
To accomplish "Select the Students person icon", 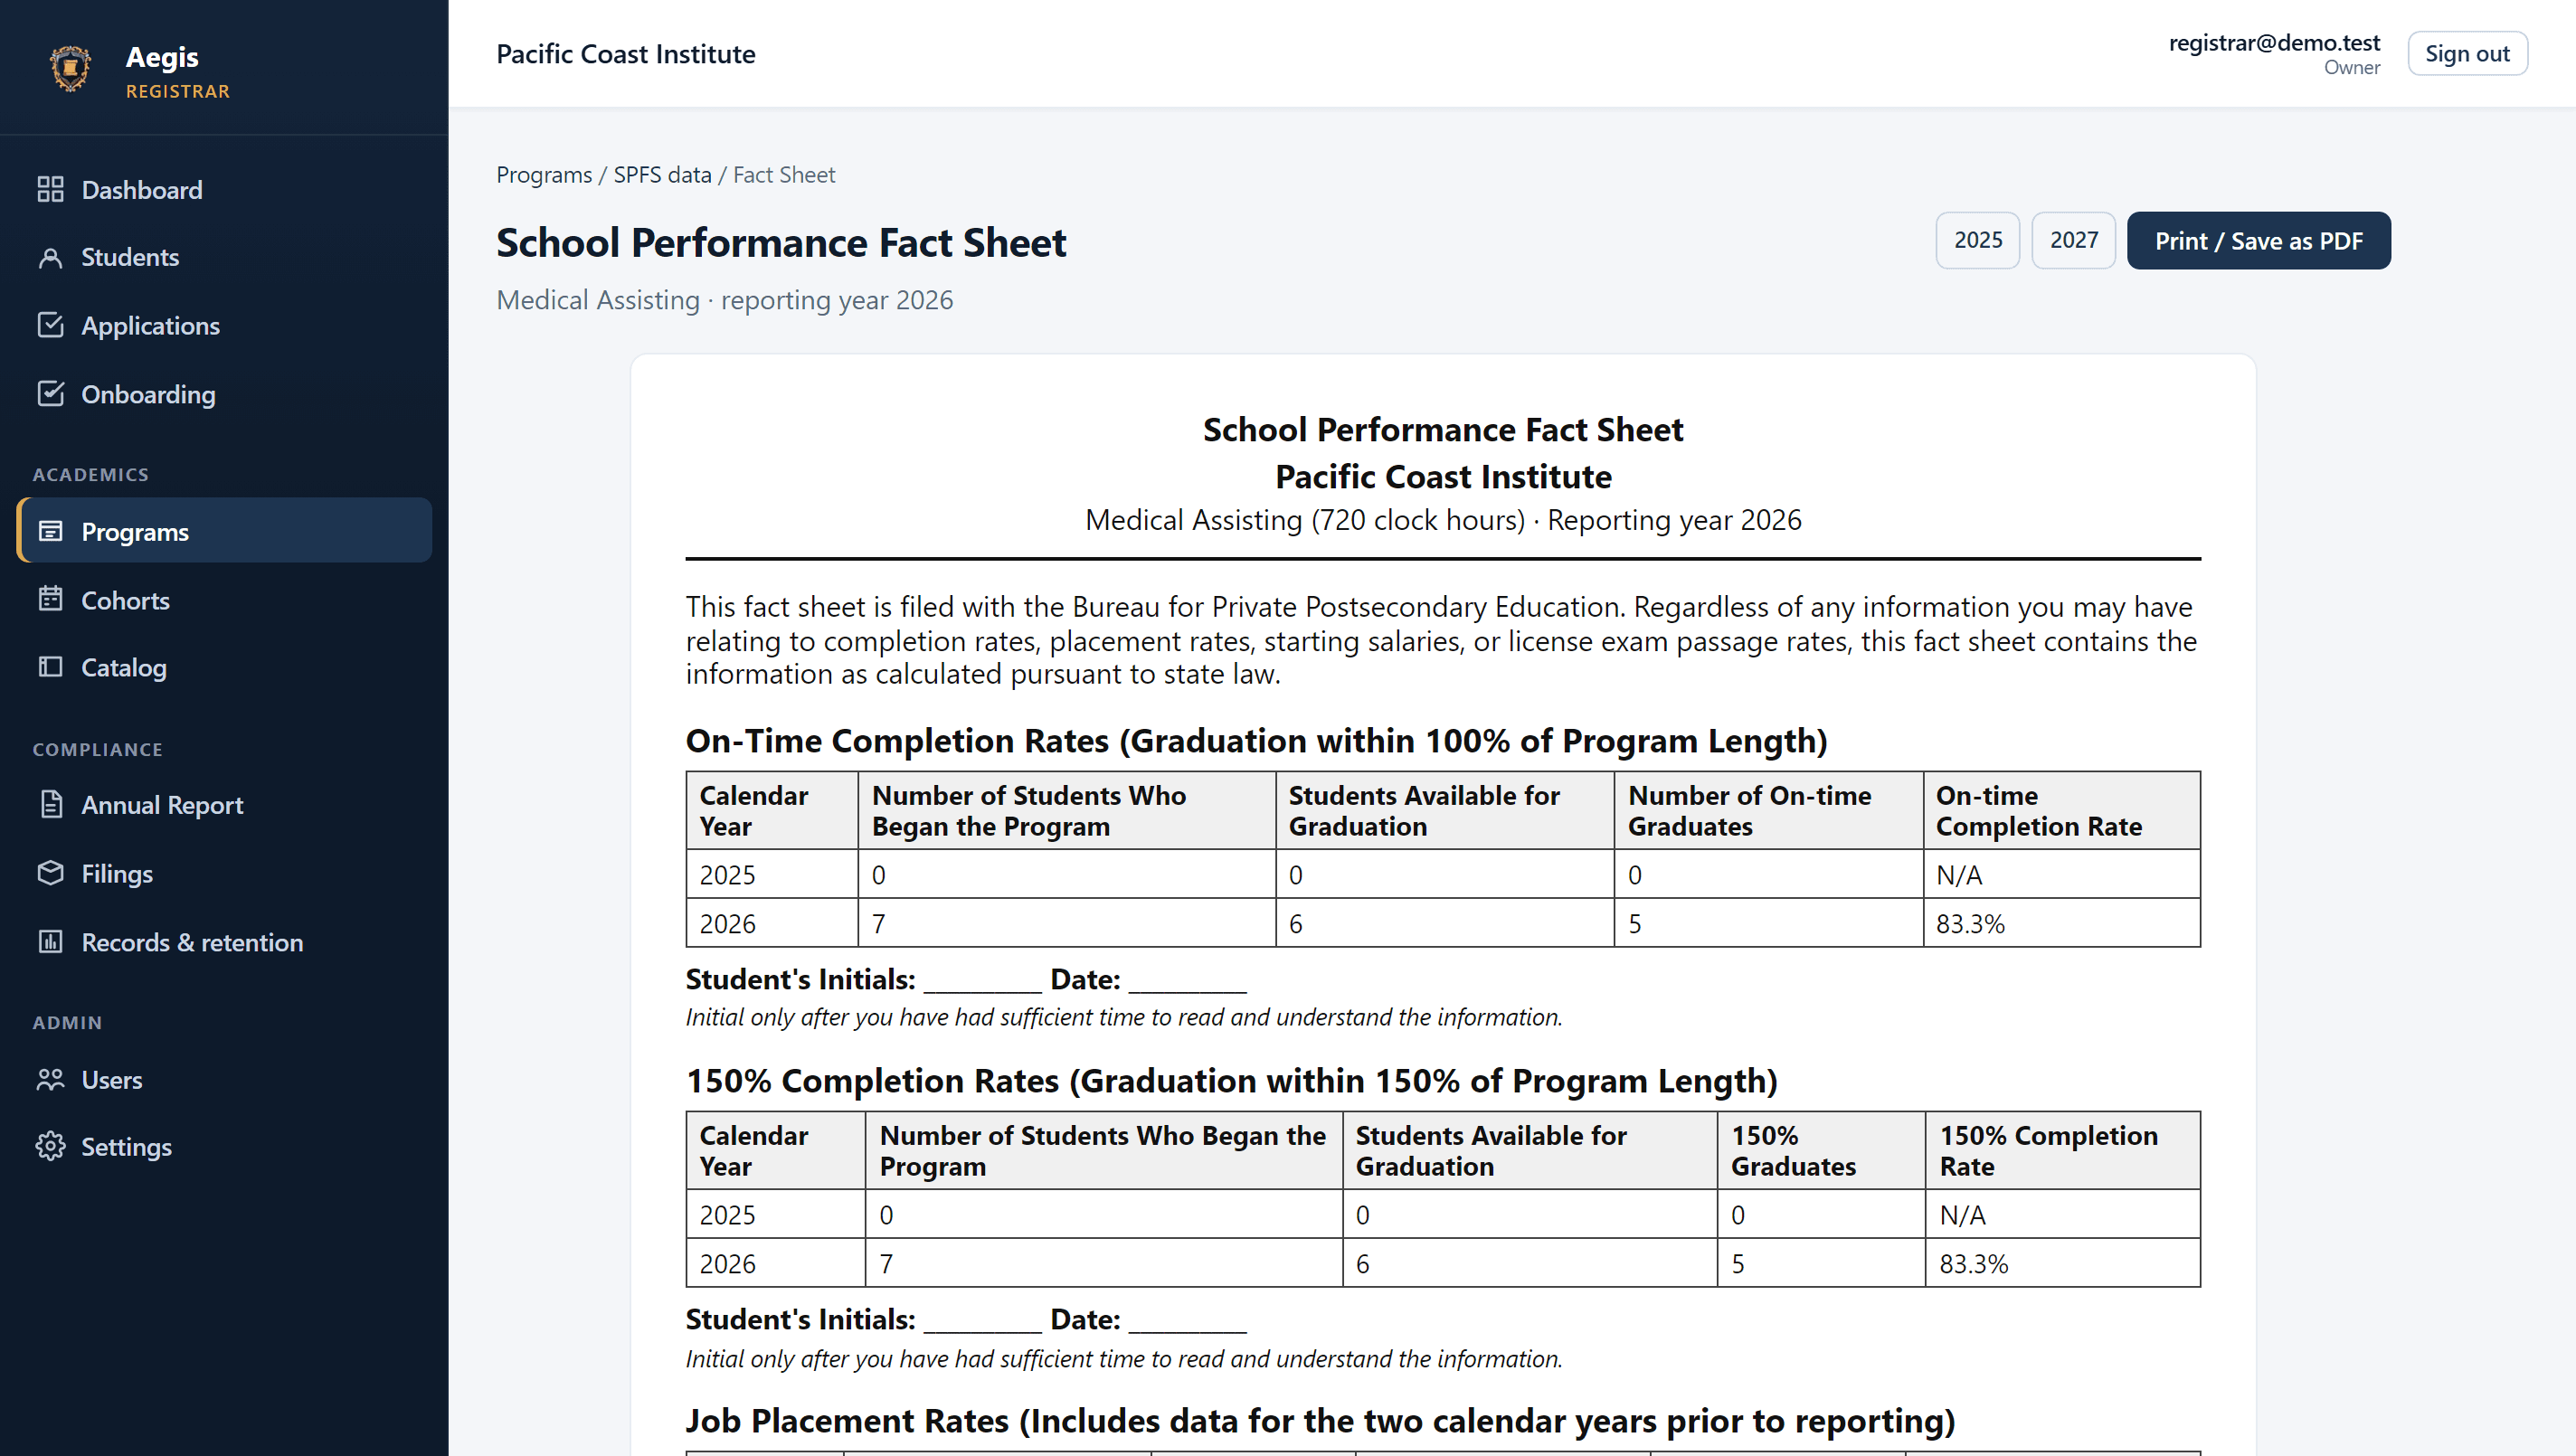I will click(50, 257).
